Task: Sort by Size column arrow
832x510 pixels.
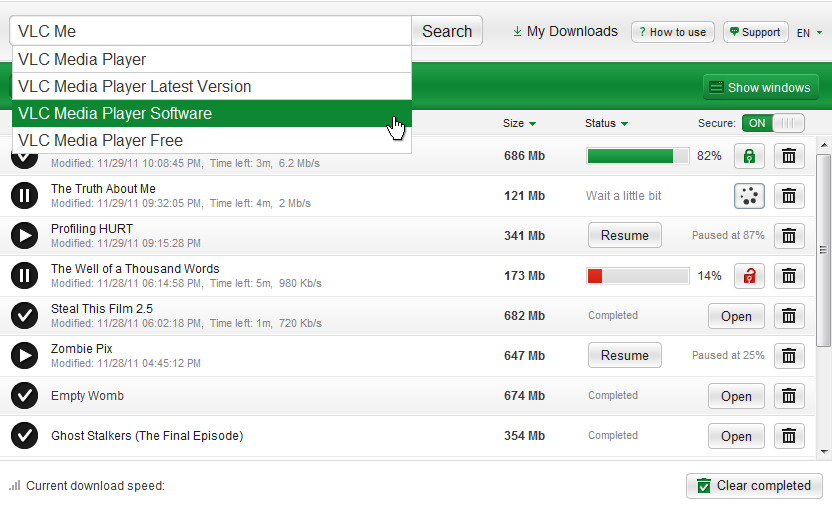Action: point(532,124)
